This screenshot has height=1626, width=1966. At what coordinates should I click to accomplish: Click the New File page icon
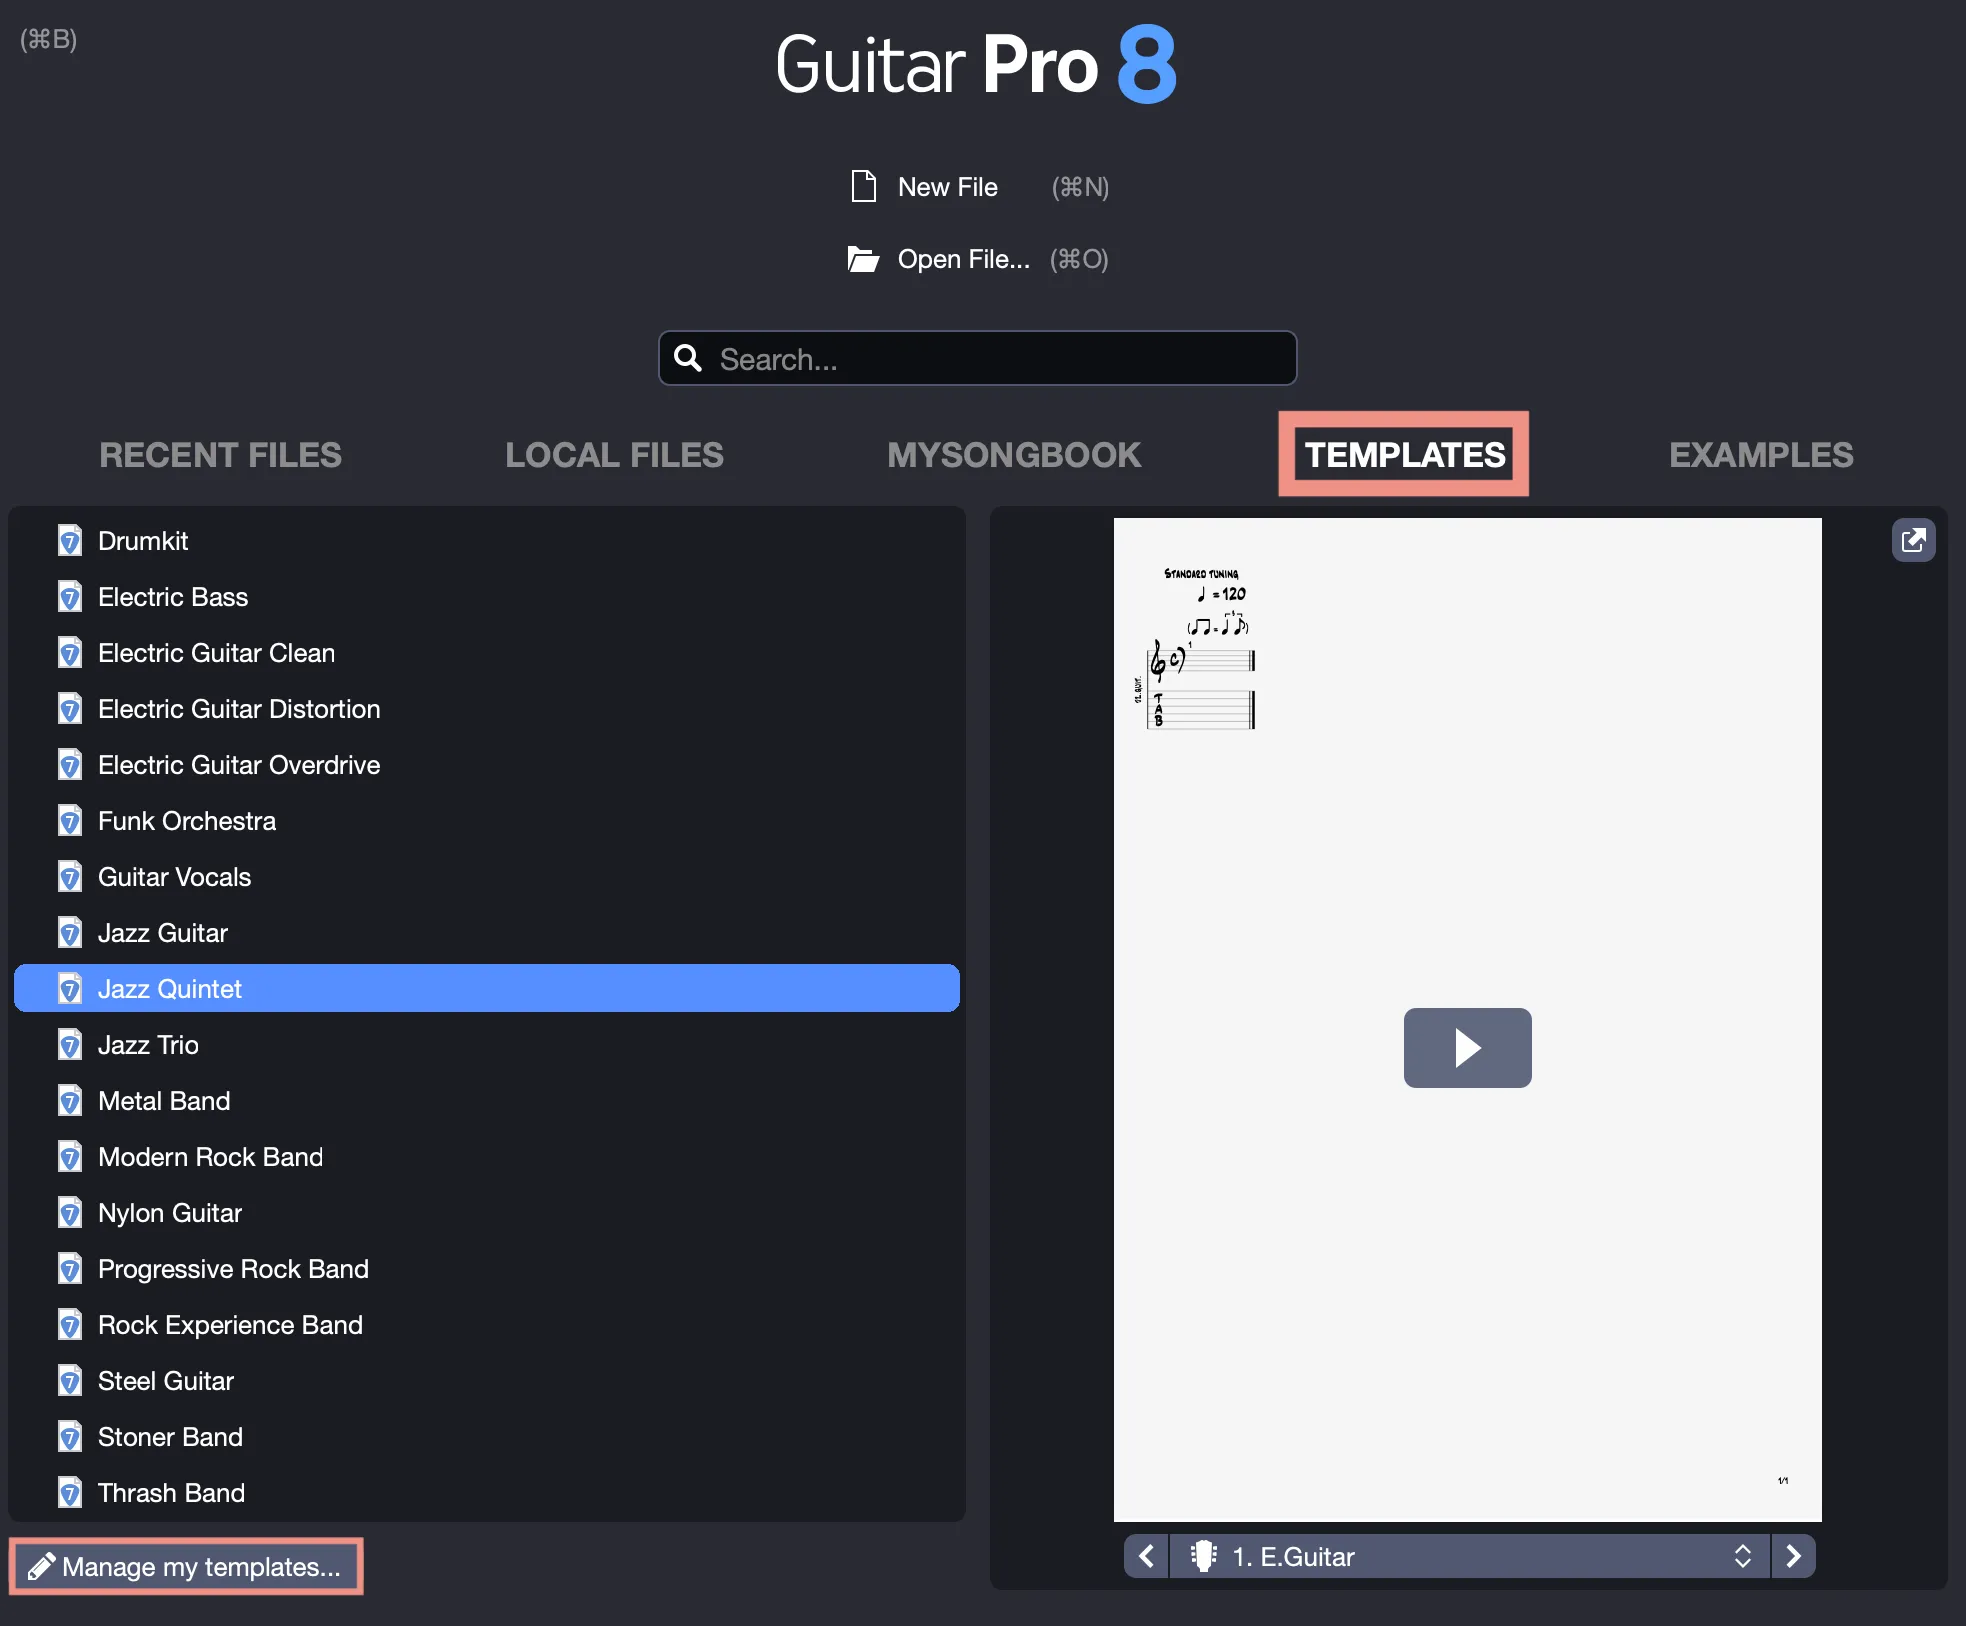pos(863,187)
